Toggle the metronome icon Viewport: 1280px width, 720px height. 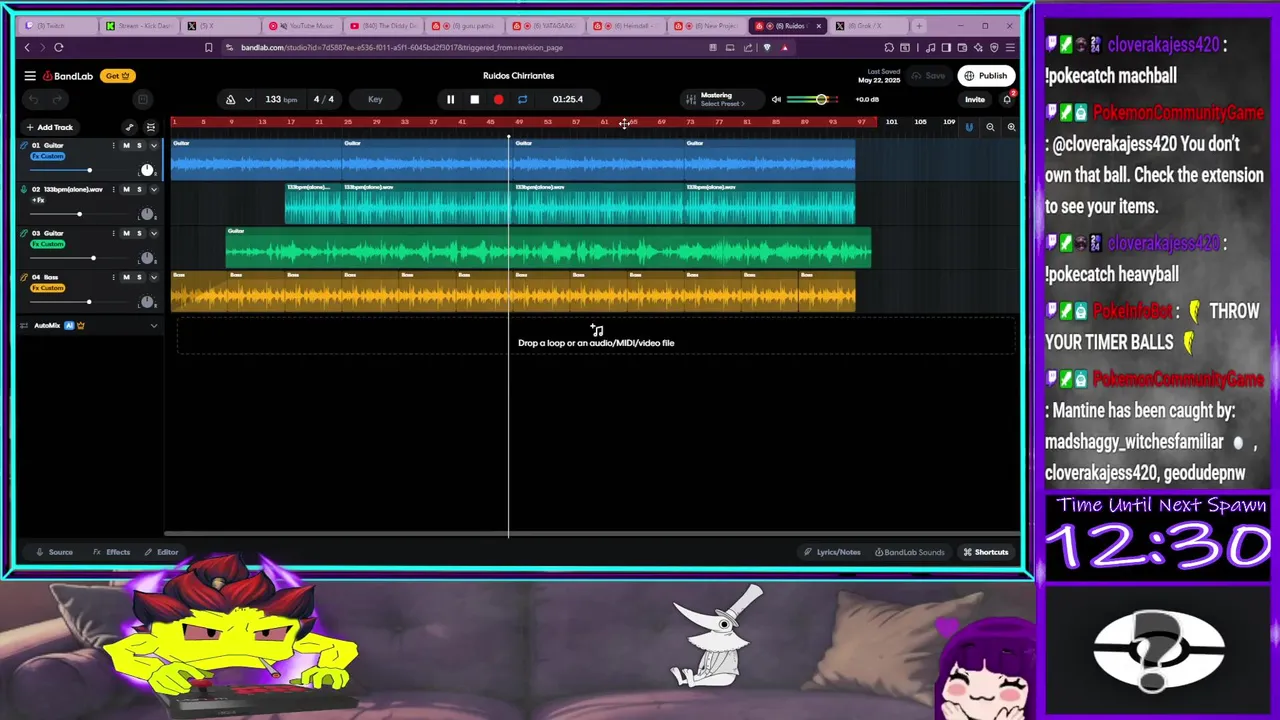[x=231, y=99]
